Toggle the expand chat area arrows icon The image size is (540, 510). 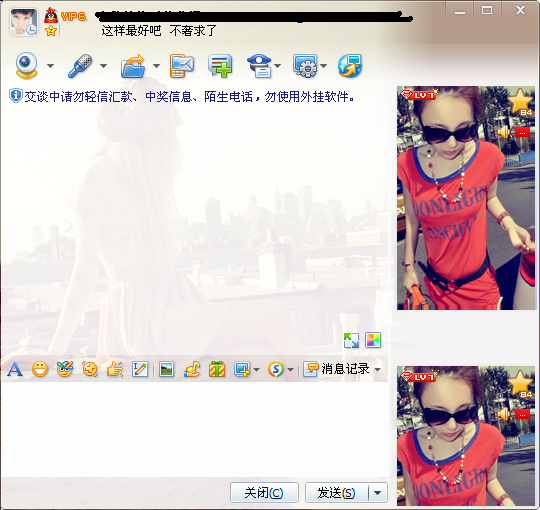pos(351,340)
